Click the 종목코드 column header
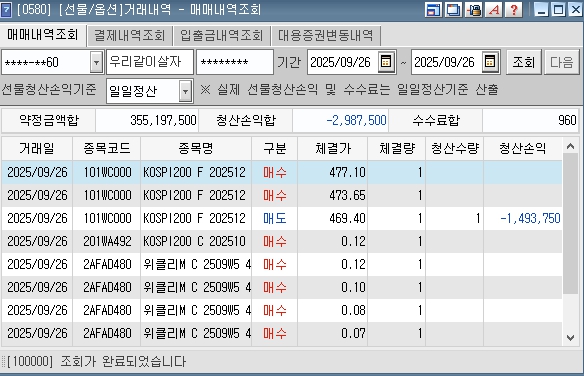Screen dimensions: 584x376 pyautogui.click(x=107, y=149)
